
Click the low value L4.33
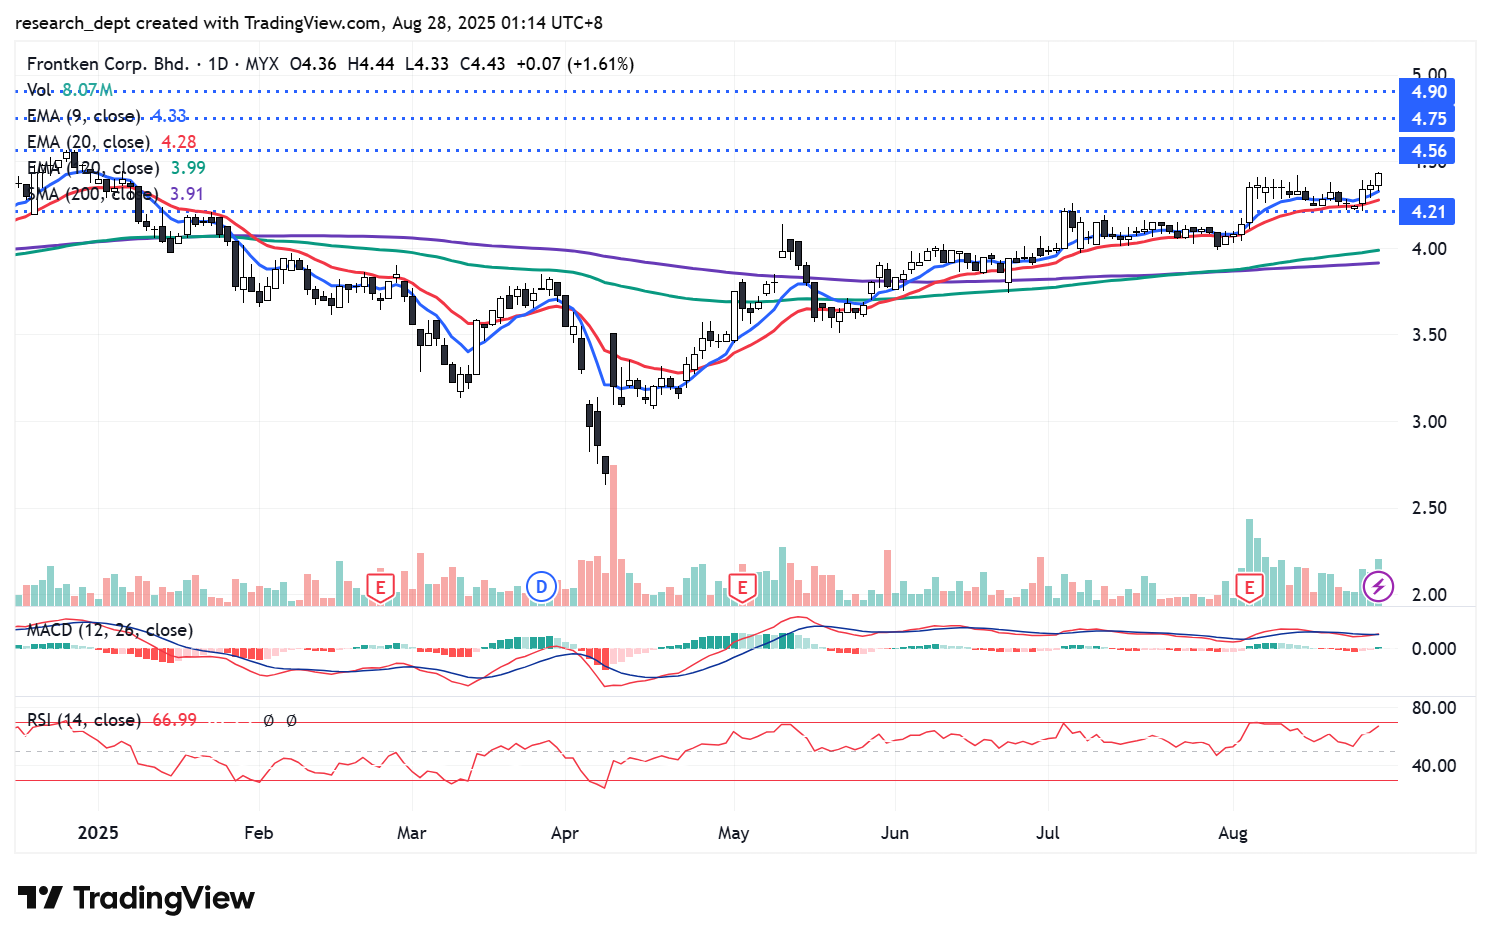click(x=426, y=64)
